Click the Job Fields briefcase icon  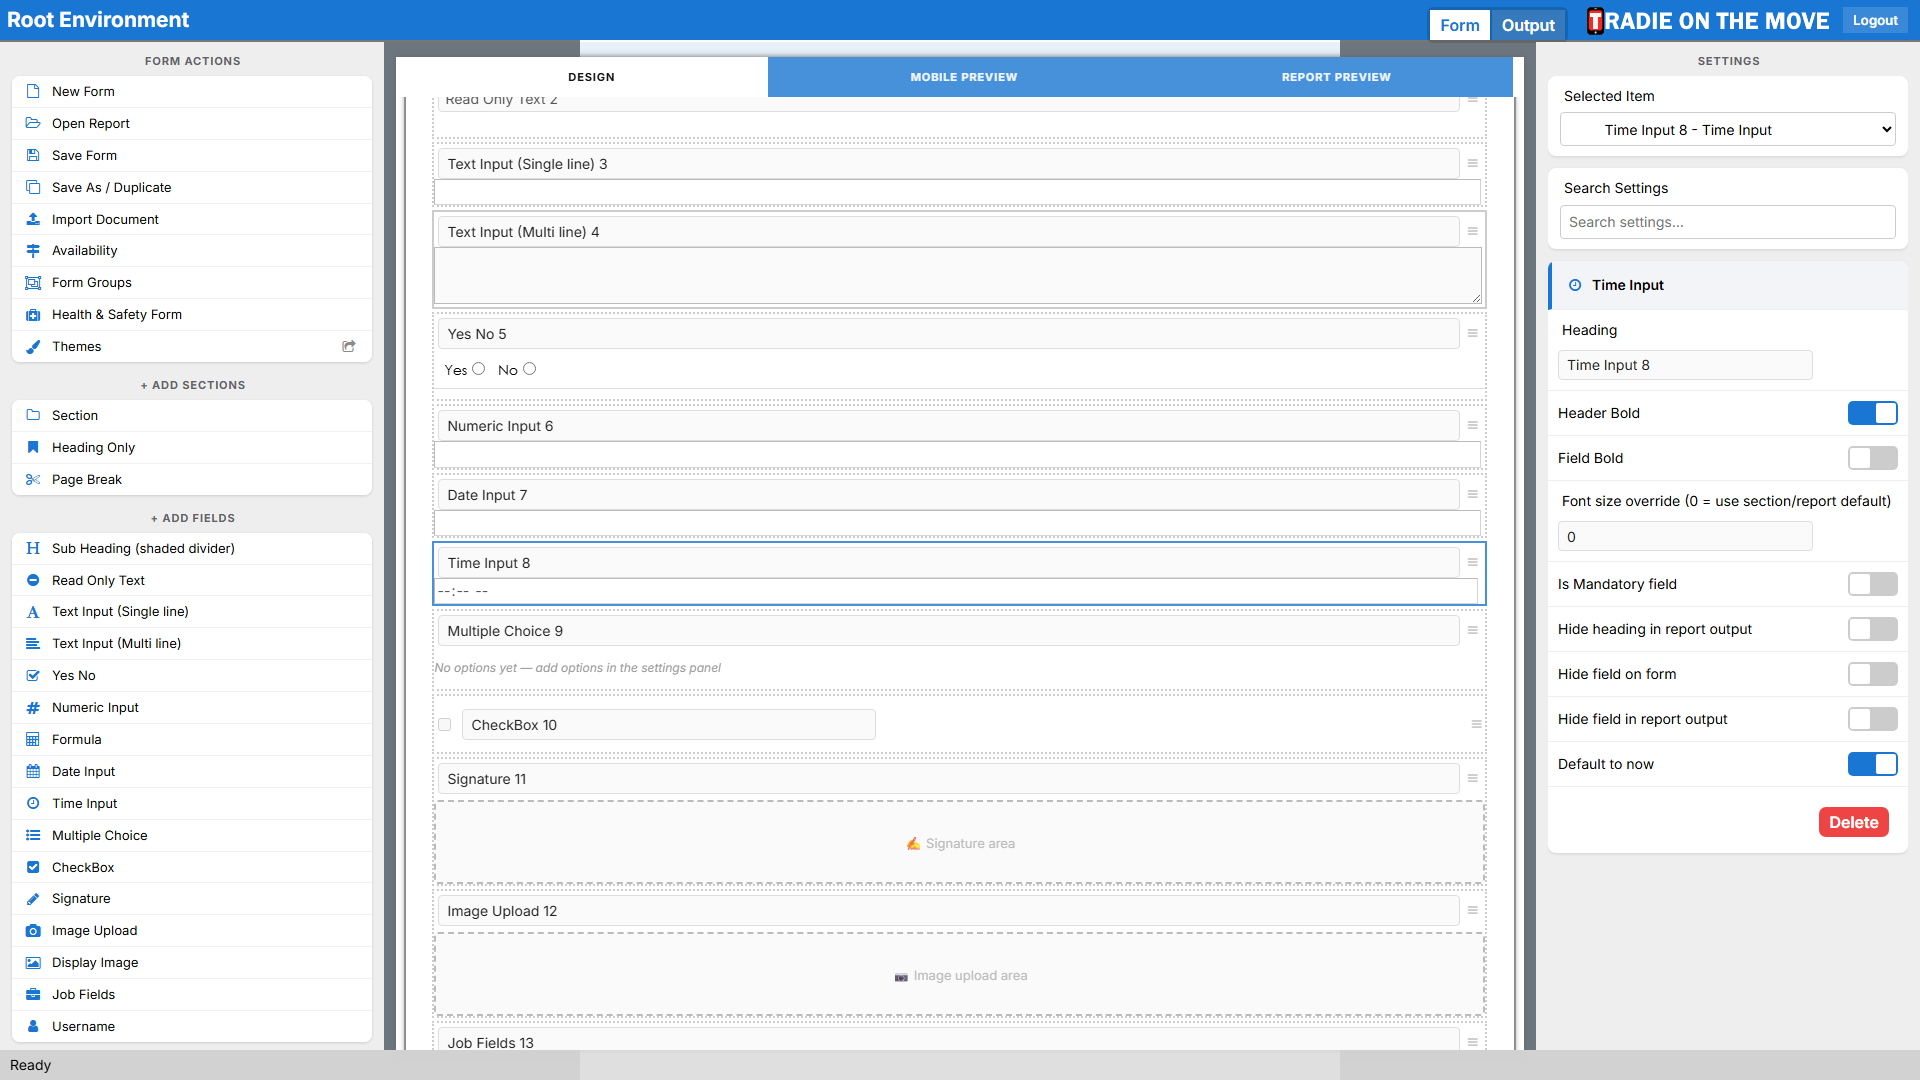click(x=33, y=995)
